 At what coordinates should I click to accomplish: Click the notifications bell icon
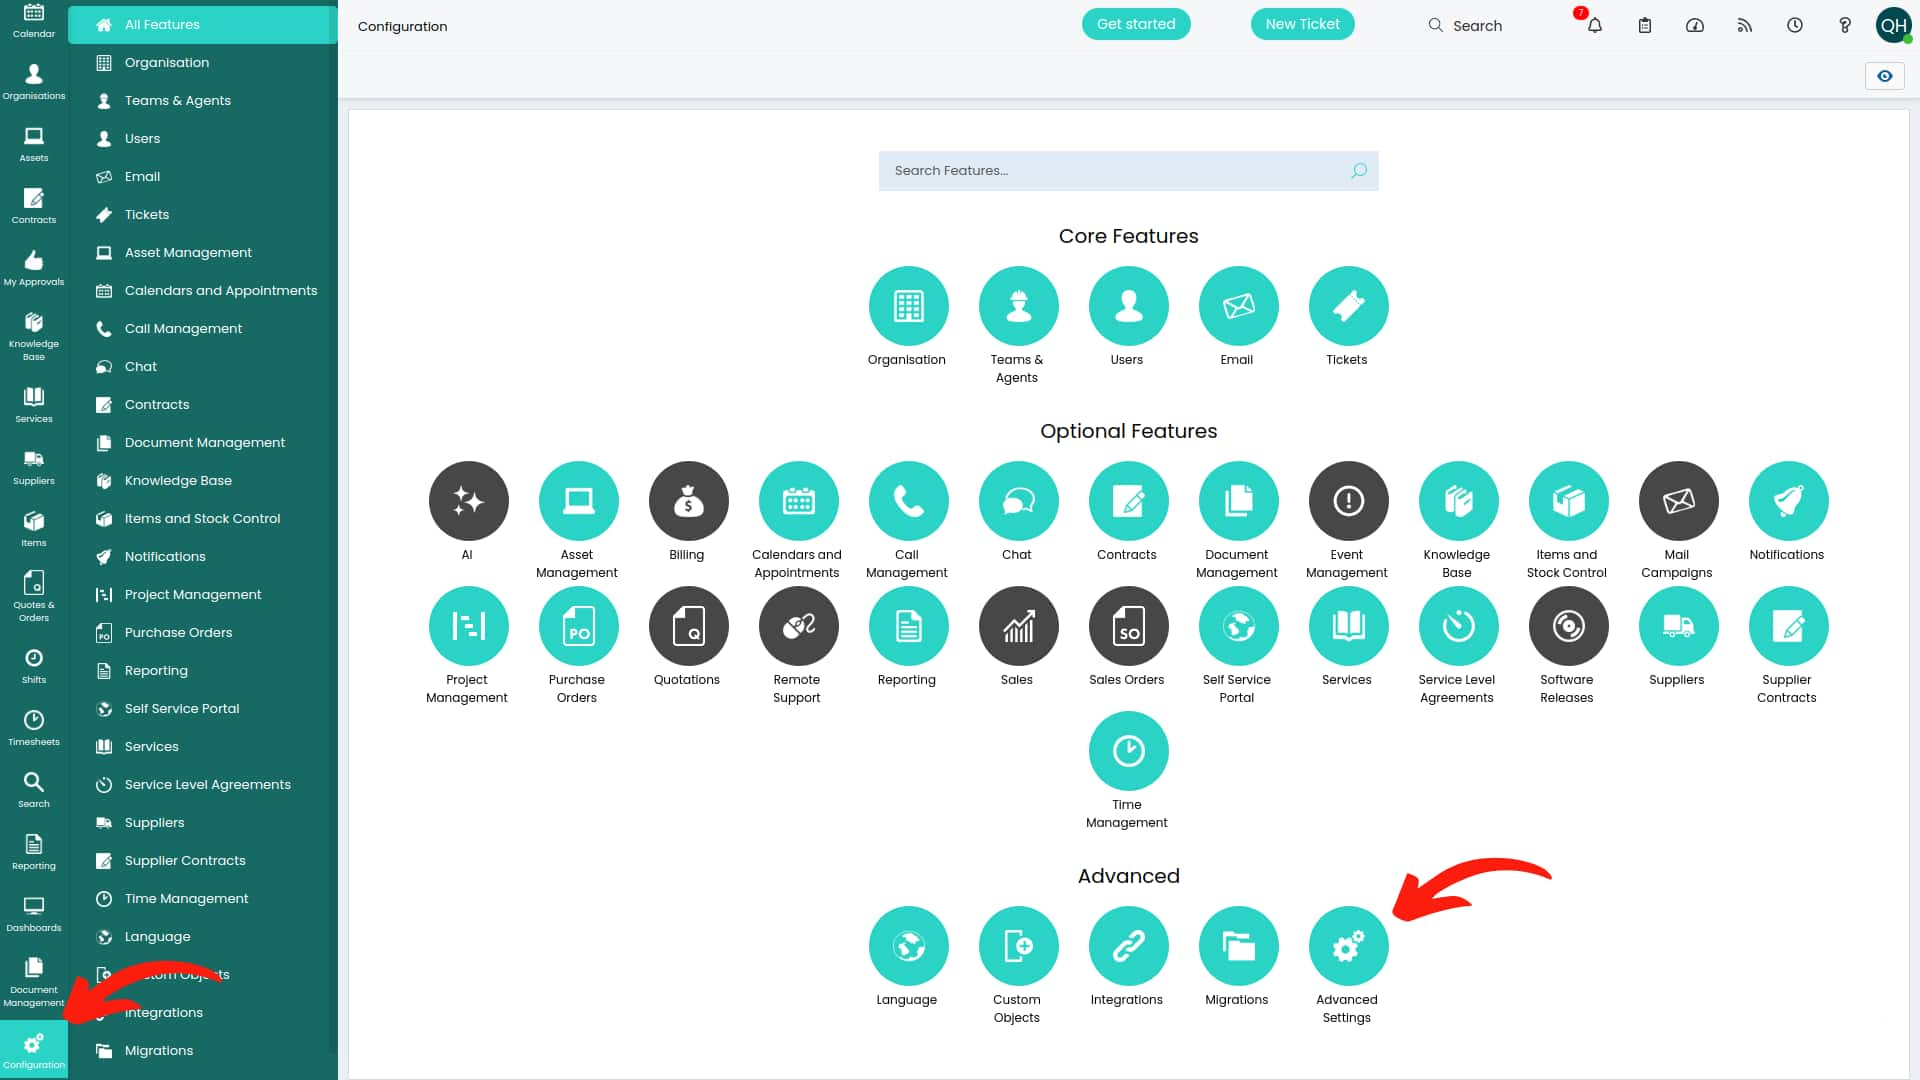pos(1594,24)
